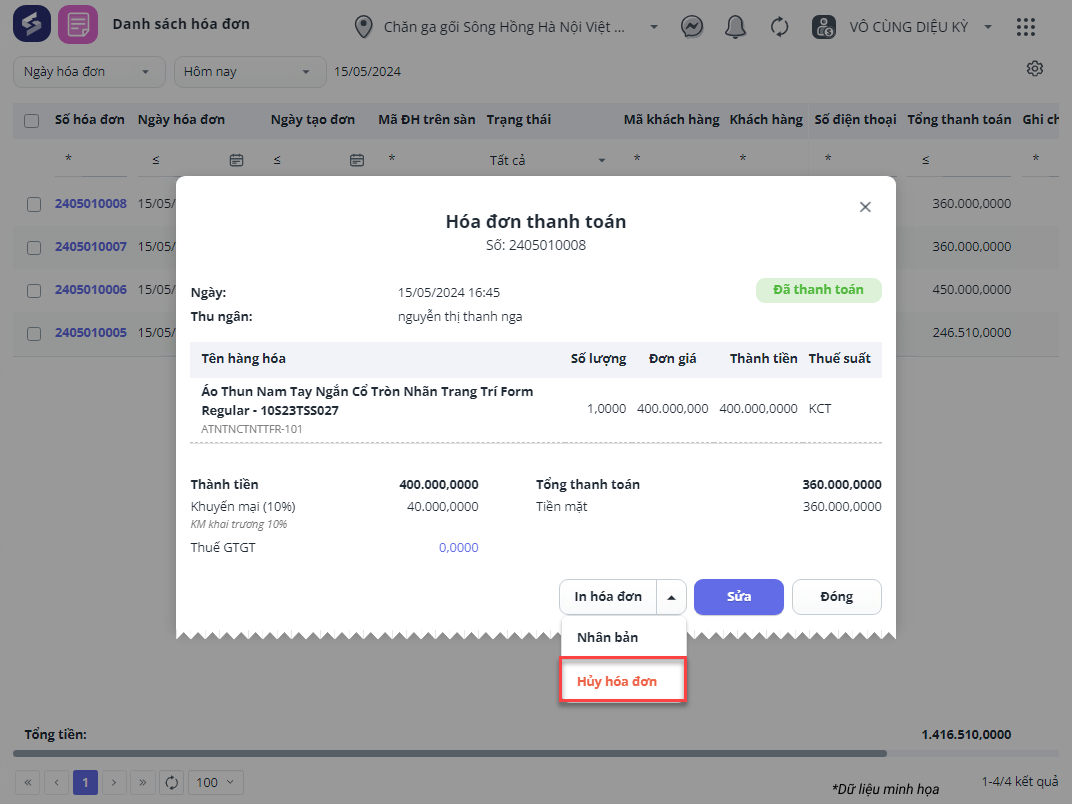Screen dimensions: 1072x804
Task: Click the Sửa button
Action: tap(738, 597)
